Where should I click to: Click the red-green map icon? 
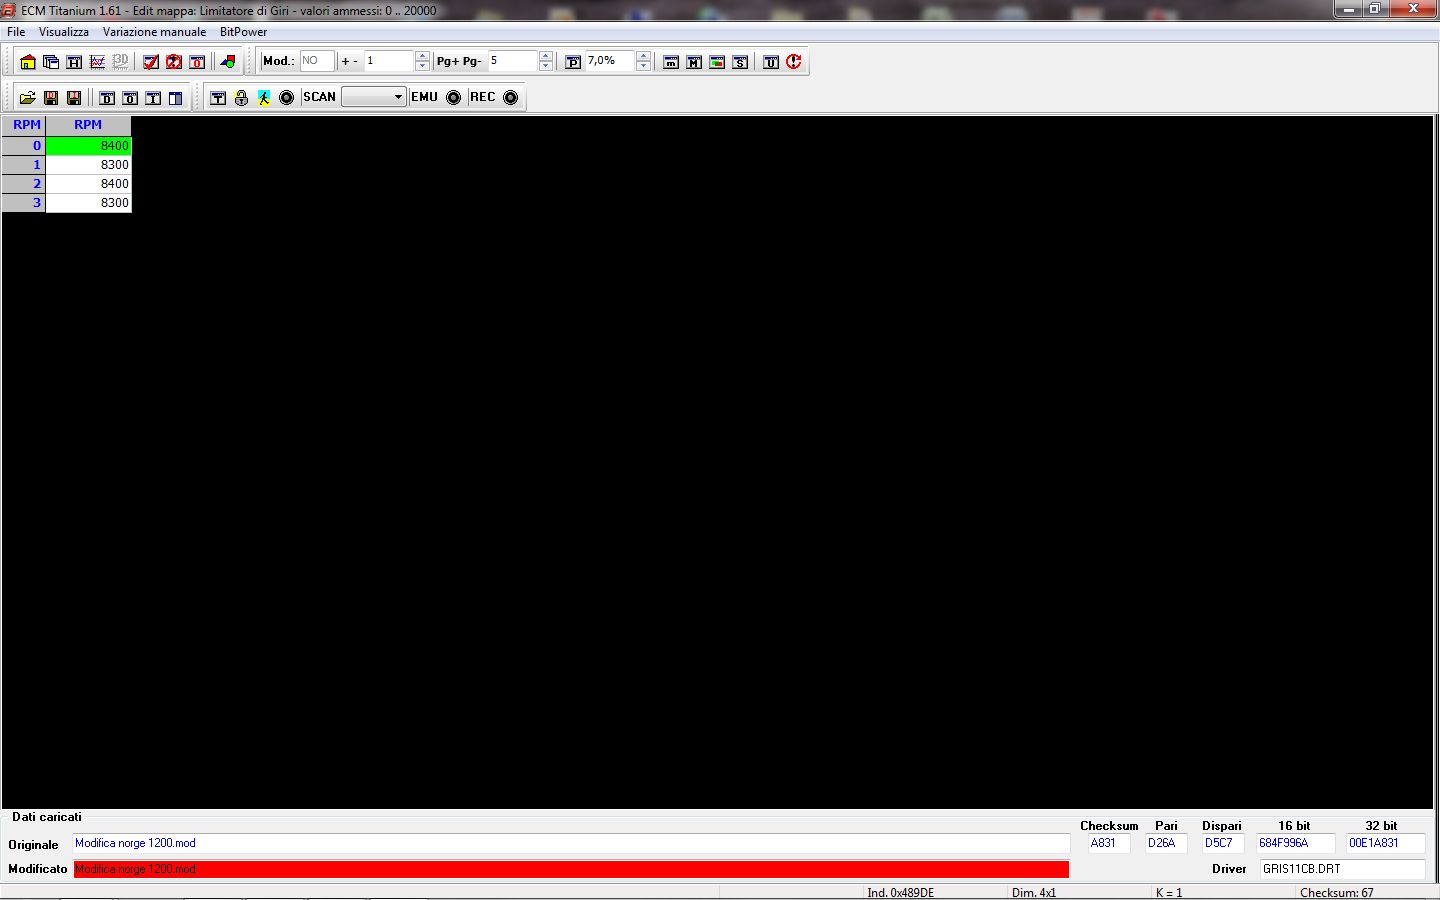point(717,62)
